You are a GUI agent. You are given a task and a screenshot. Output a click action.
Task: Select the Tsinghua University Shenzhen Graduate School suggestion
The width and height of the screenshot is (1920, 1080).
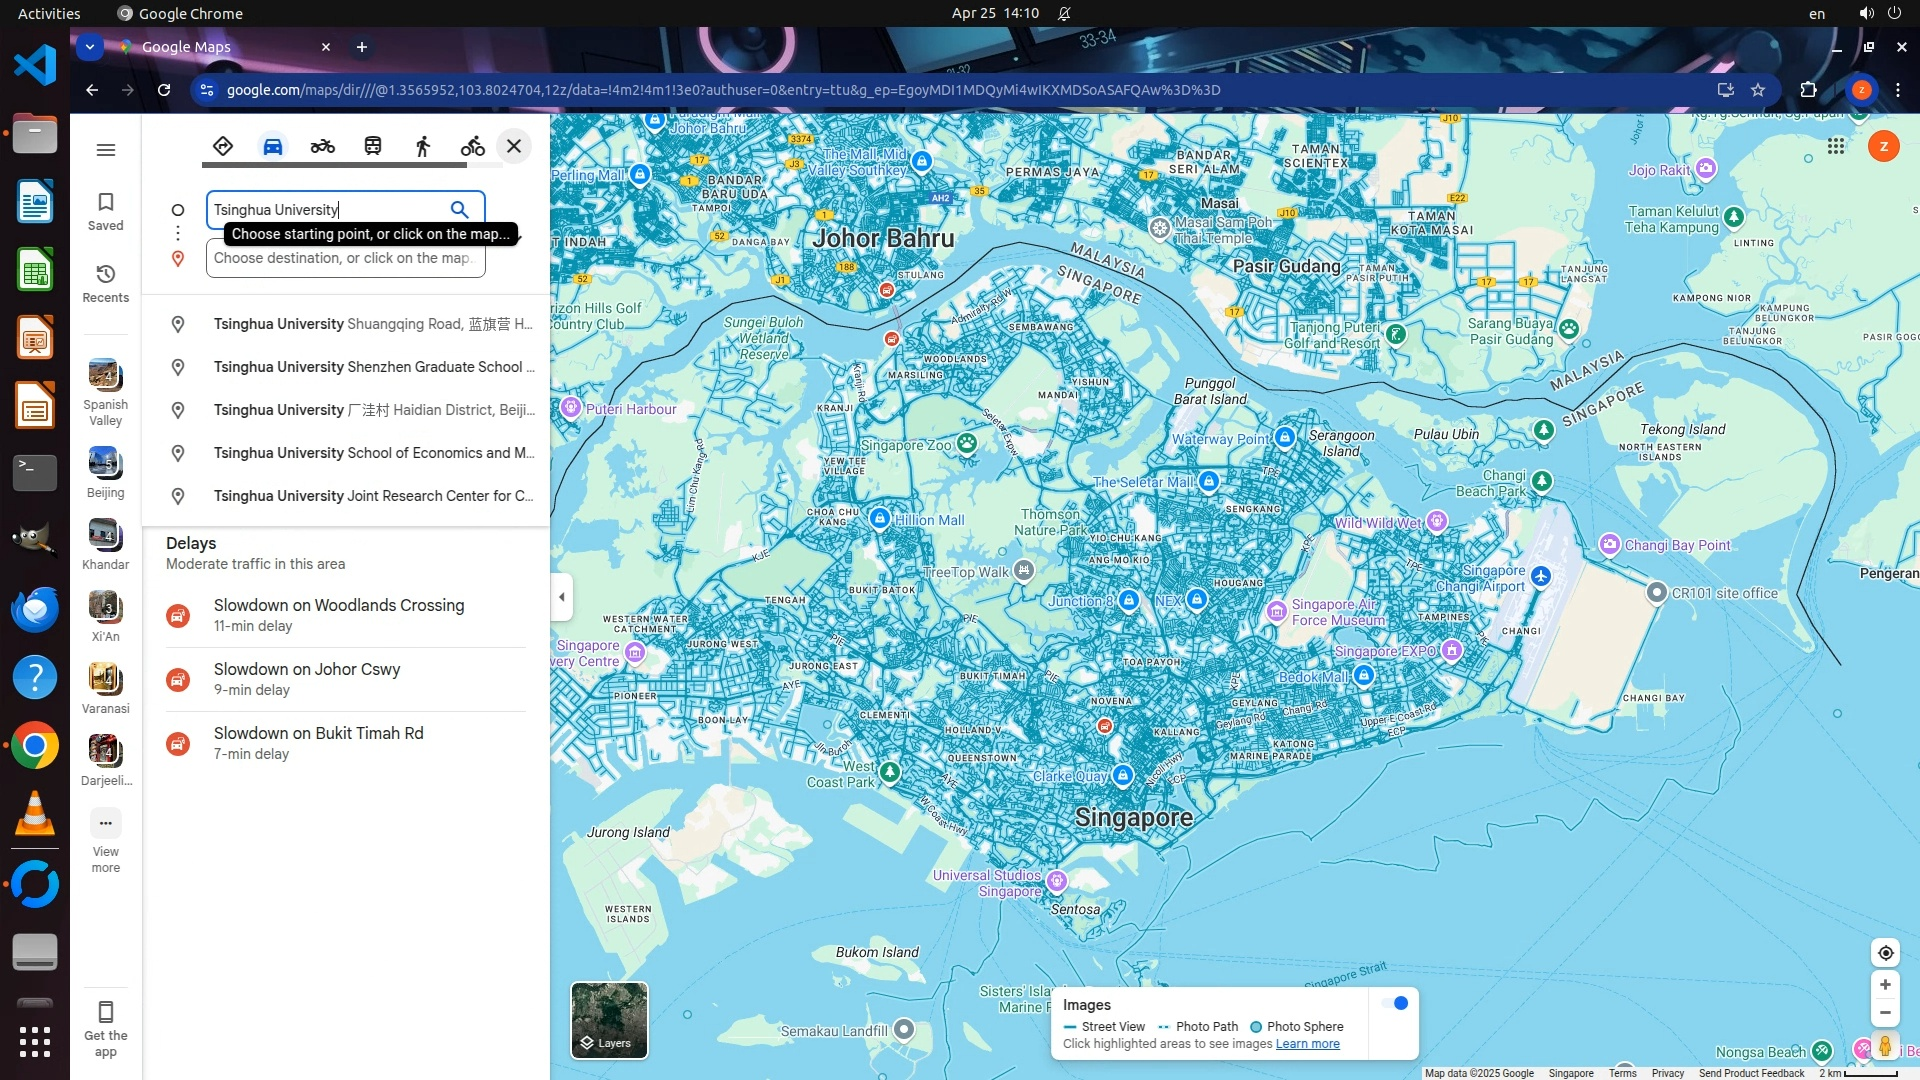click(x=373, y=367)
